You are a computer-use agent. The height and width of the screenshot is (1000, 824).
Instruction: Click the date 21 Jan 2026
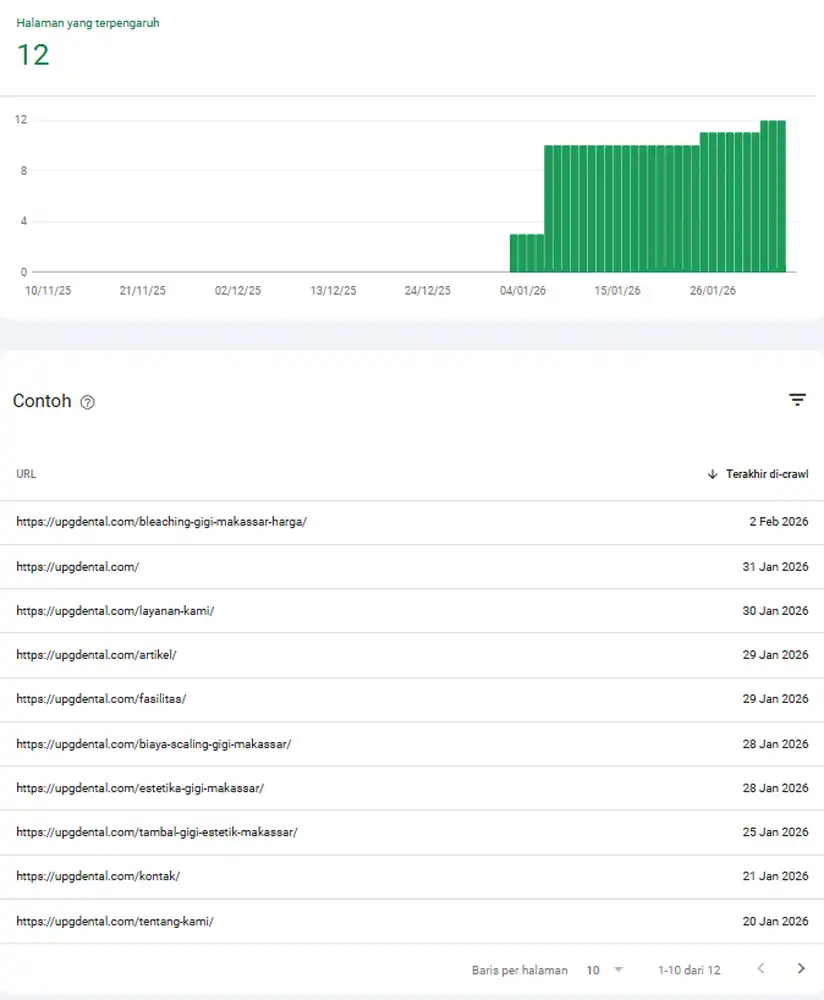pyautogui.click(x=776, y=876)
